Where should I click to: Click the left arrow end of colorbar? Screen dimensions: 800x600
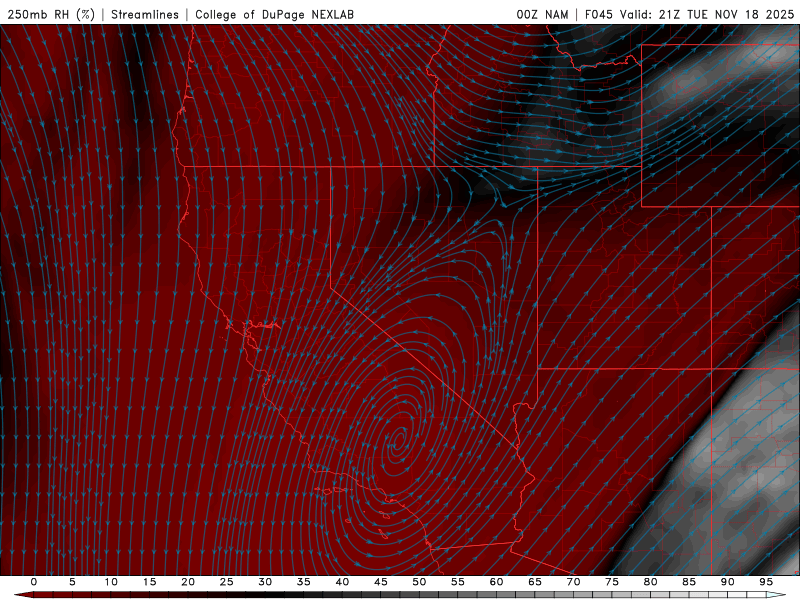point(23,595)
